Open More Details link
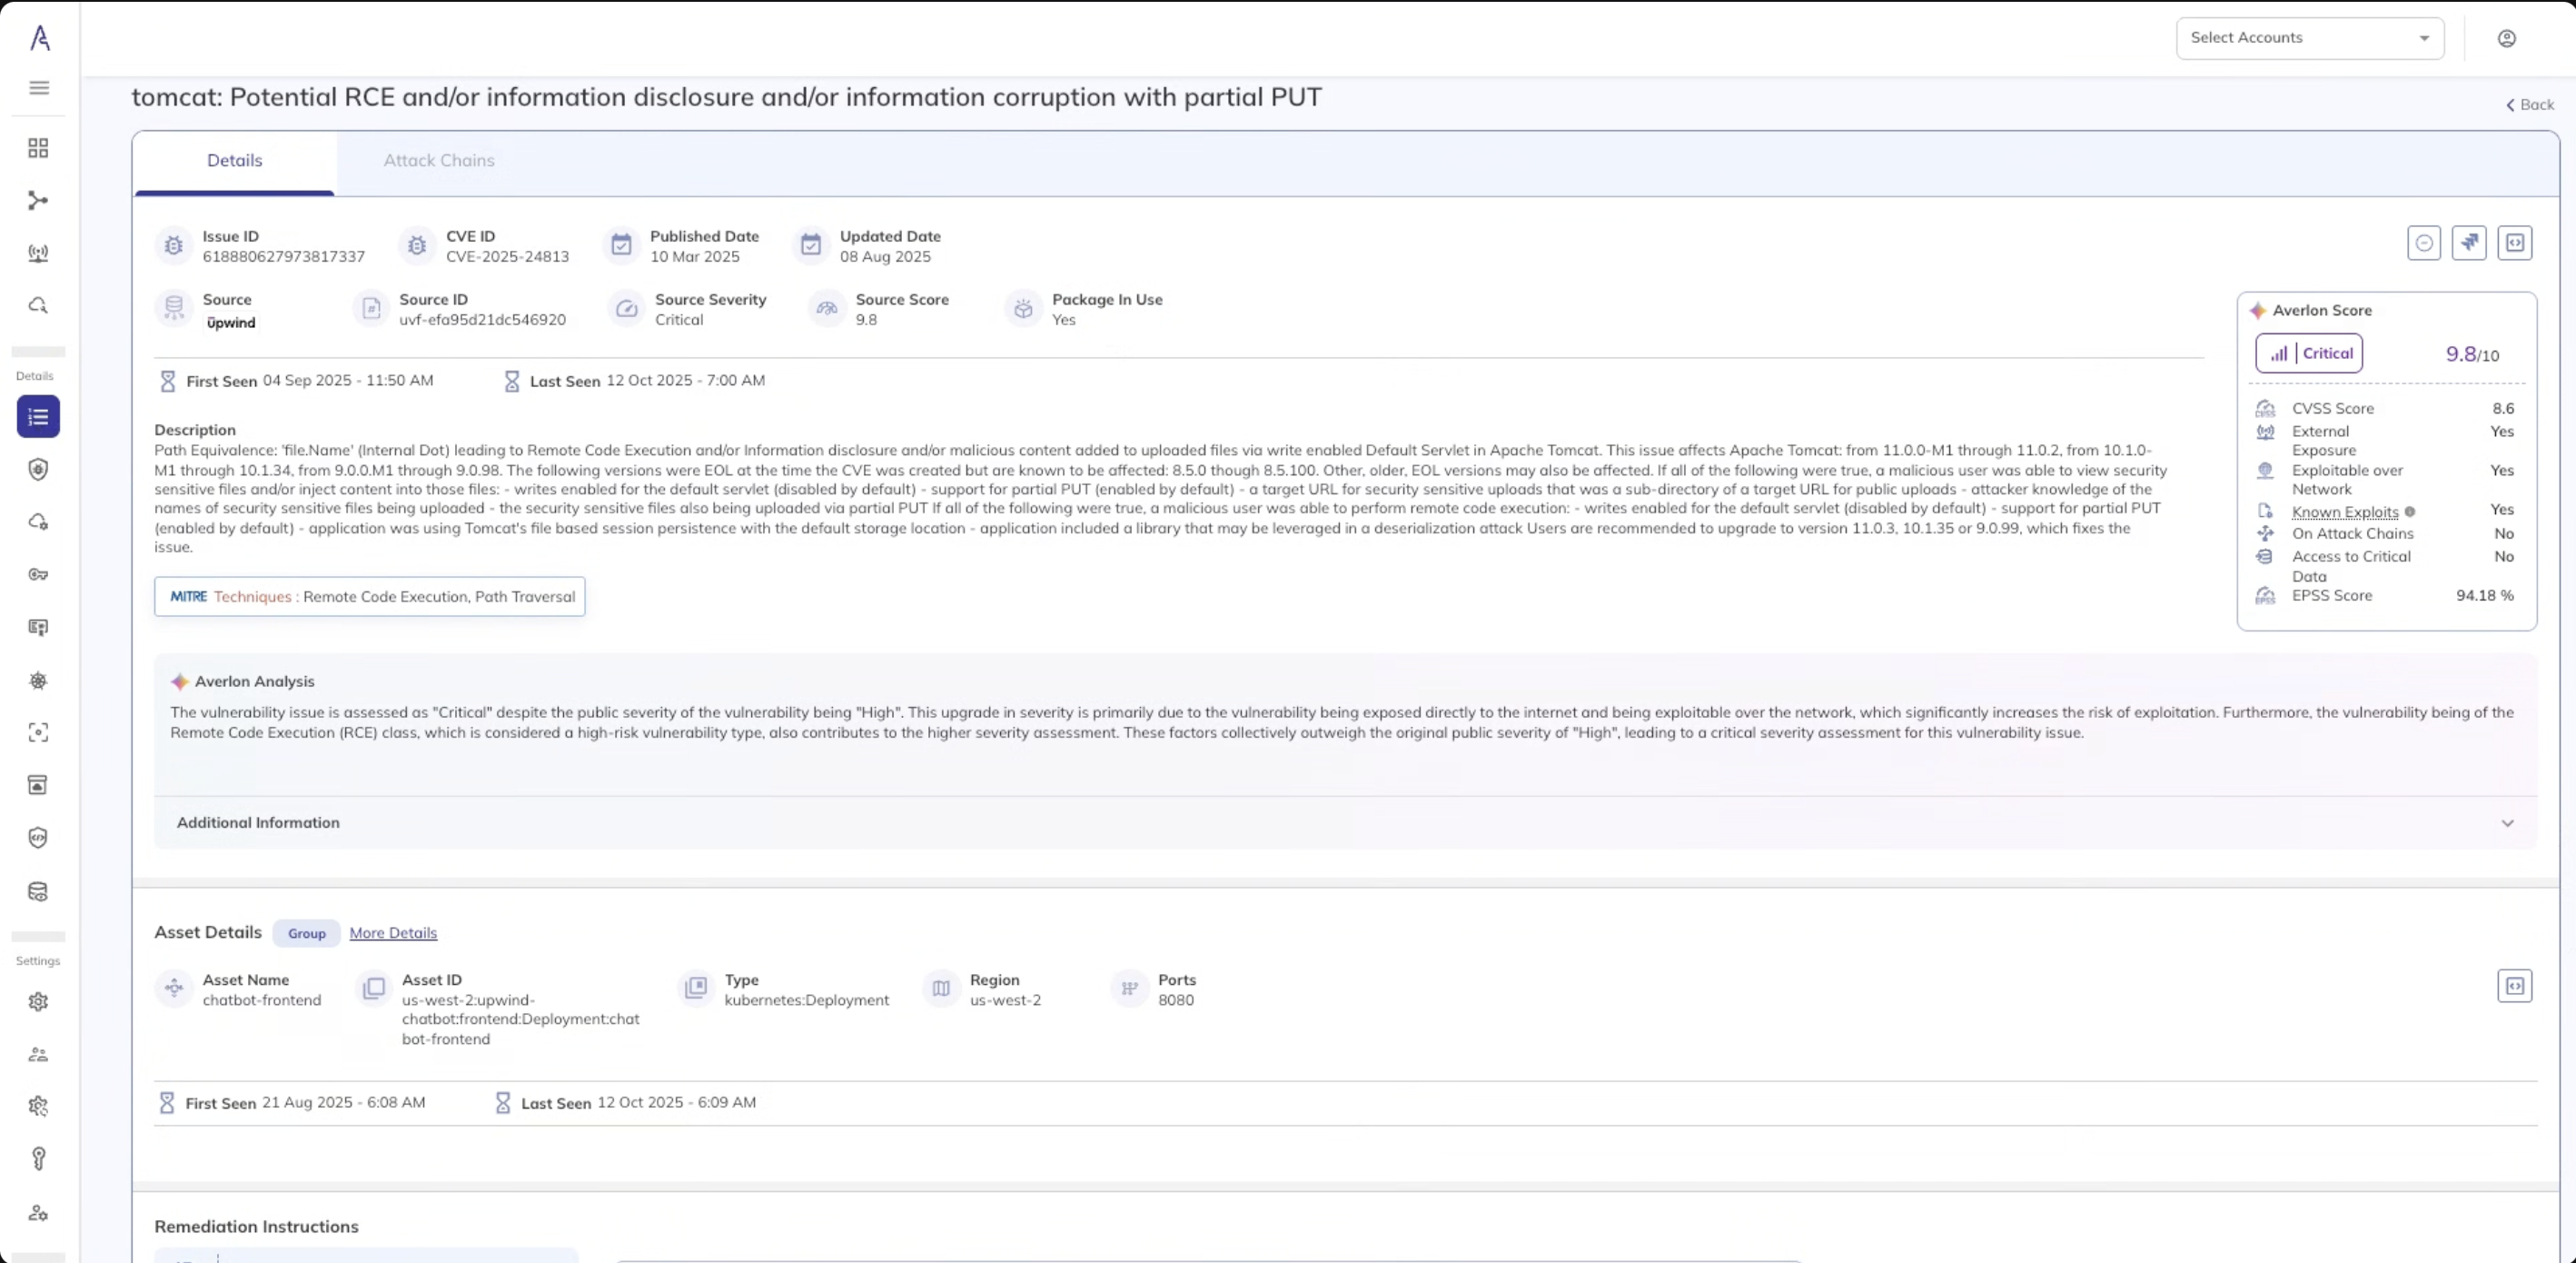This screenshot has width=2576, height=1263. [x=393, y=933]
